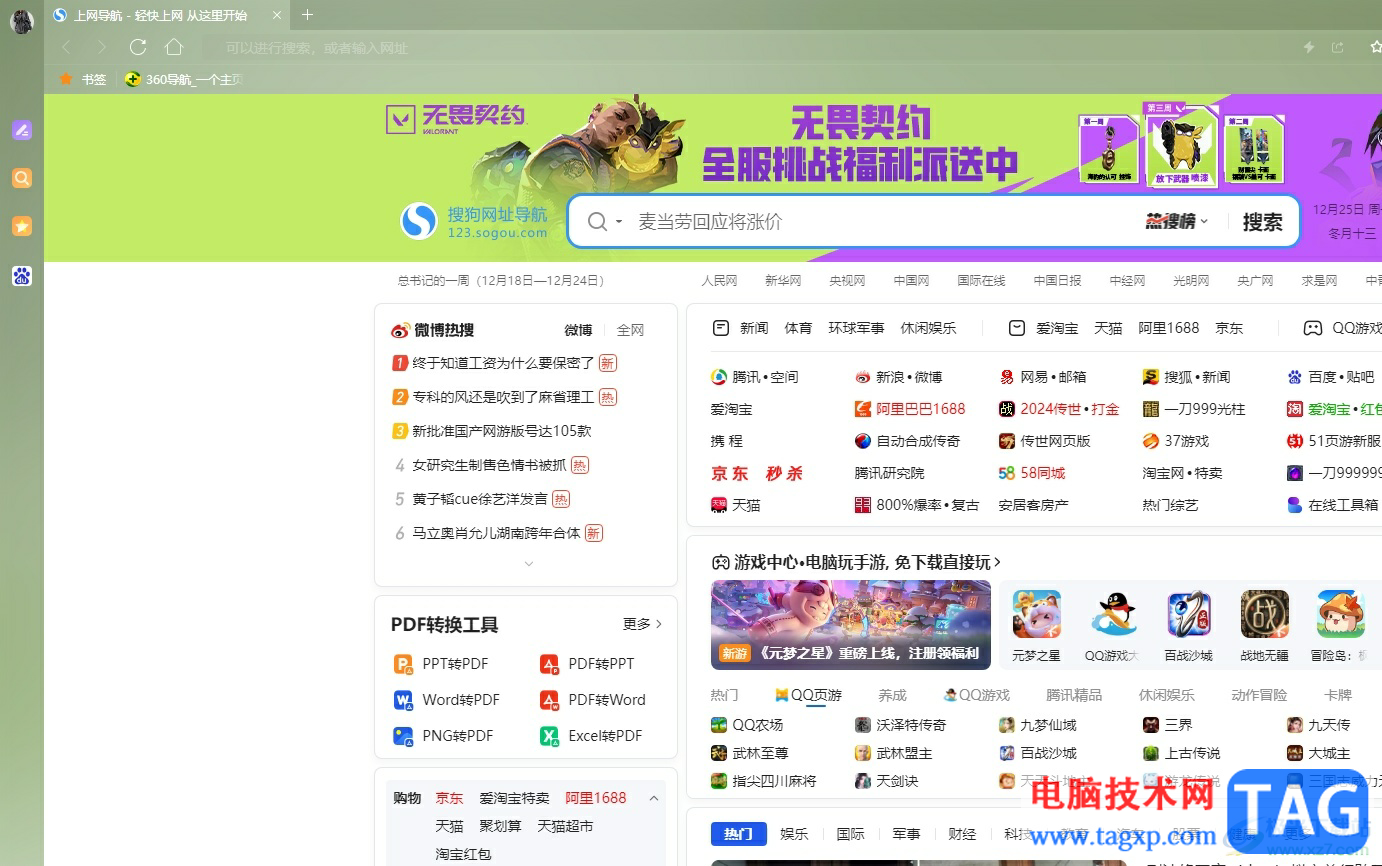Select the 体育 category tab
Viewport: 1382px width, 866px height.
(x=798, y=328)
